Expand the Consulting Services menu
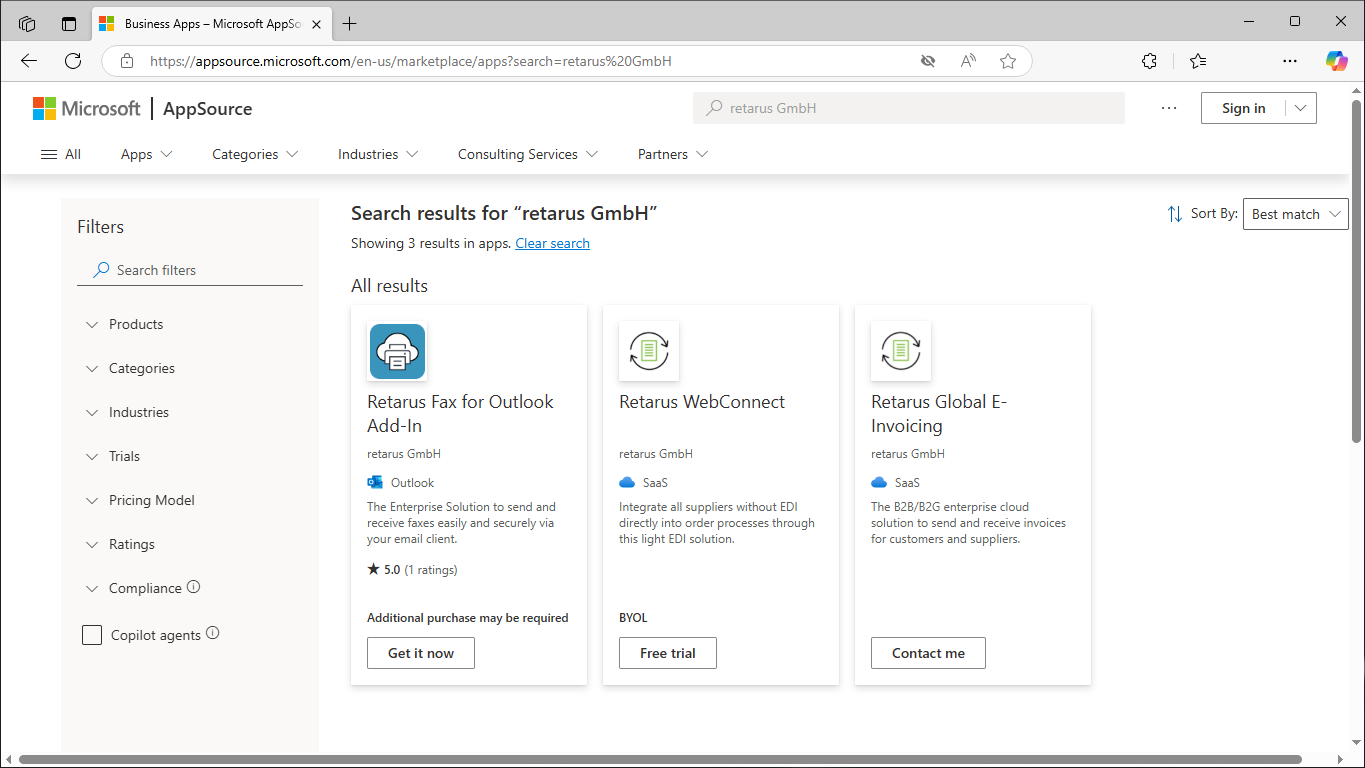 [x=528, y=154]
